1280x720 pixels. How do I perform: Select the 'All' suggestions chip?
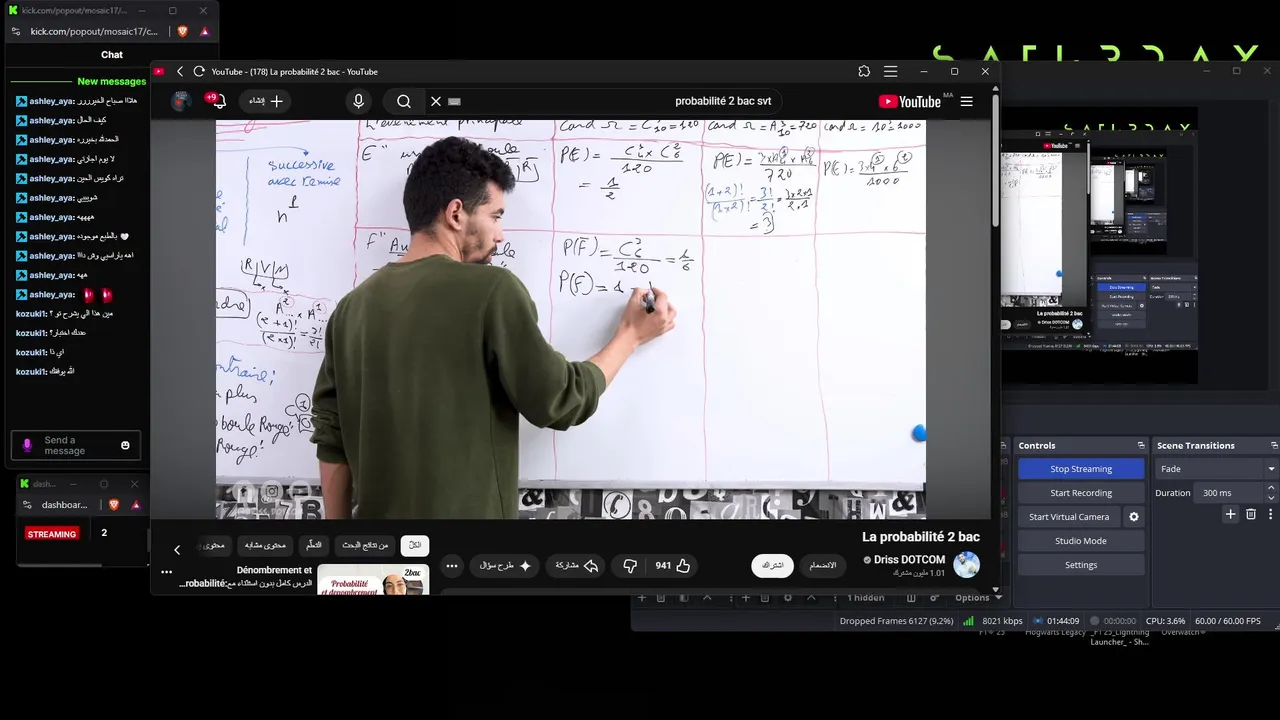click(x=414, y=545)
